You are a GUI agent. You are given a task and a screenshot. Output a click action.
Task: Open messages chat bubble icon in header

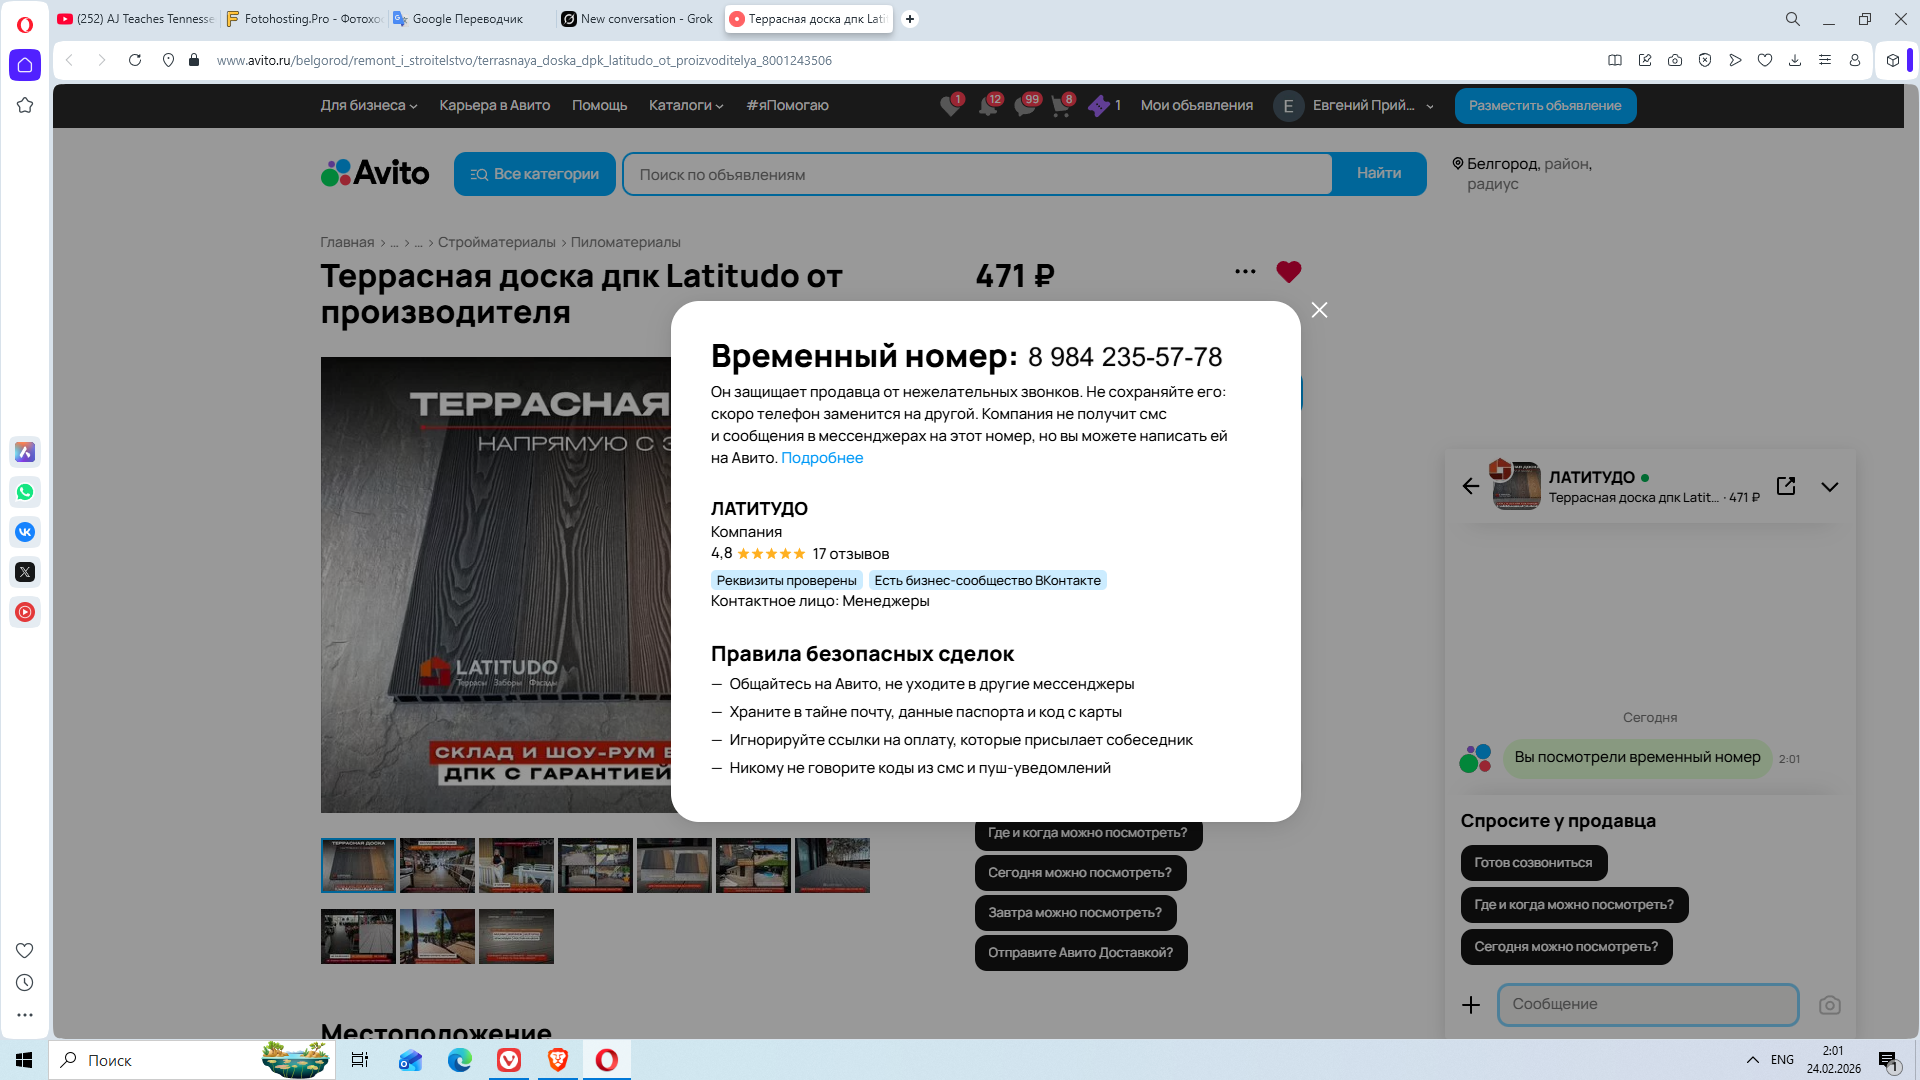click(1025, 106)
